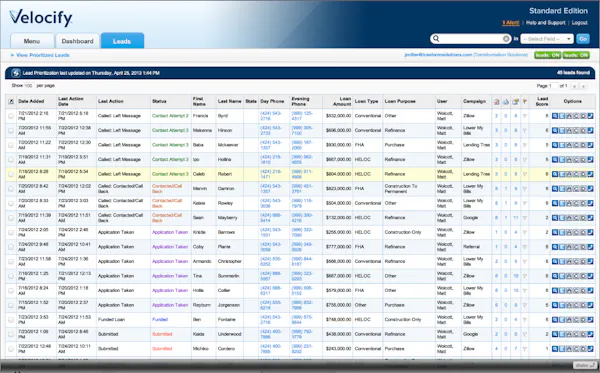
Task: Open magnifier icon for Makenna Hinson row
Action: pyautogui.click(x=555, y=130)
